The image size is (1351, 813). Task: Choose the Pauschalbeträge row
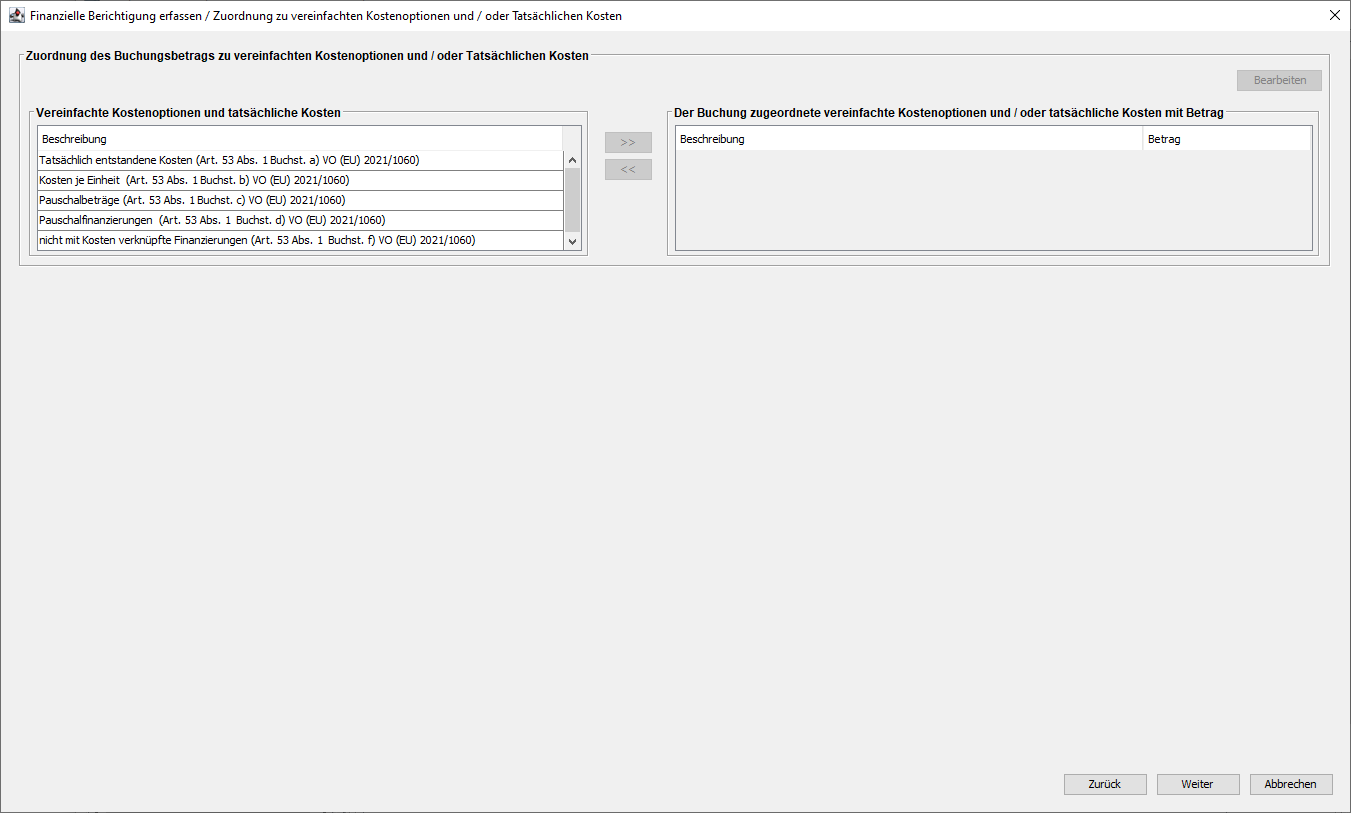pos(300,200)
